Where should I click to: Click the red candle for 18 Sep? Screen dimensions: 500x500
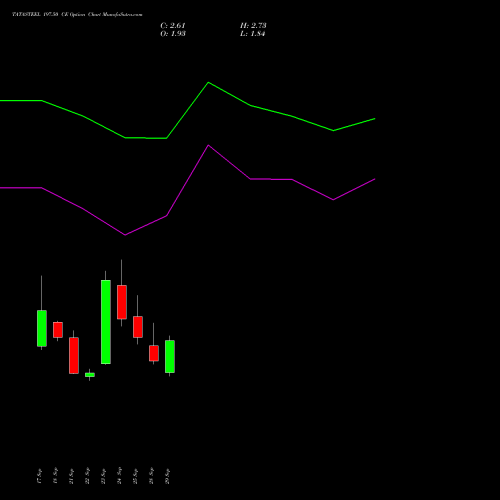[58, 330]
